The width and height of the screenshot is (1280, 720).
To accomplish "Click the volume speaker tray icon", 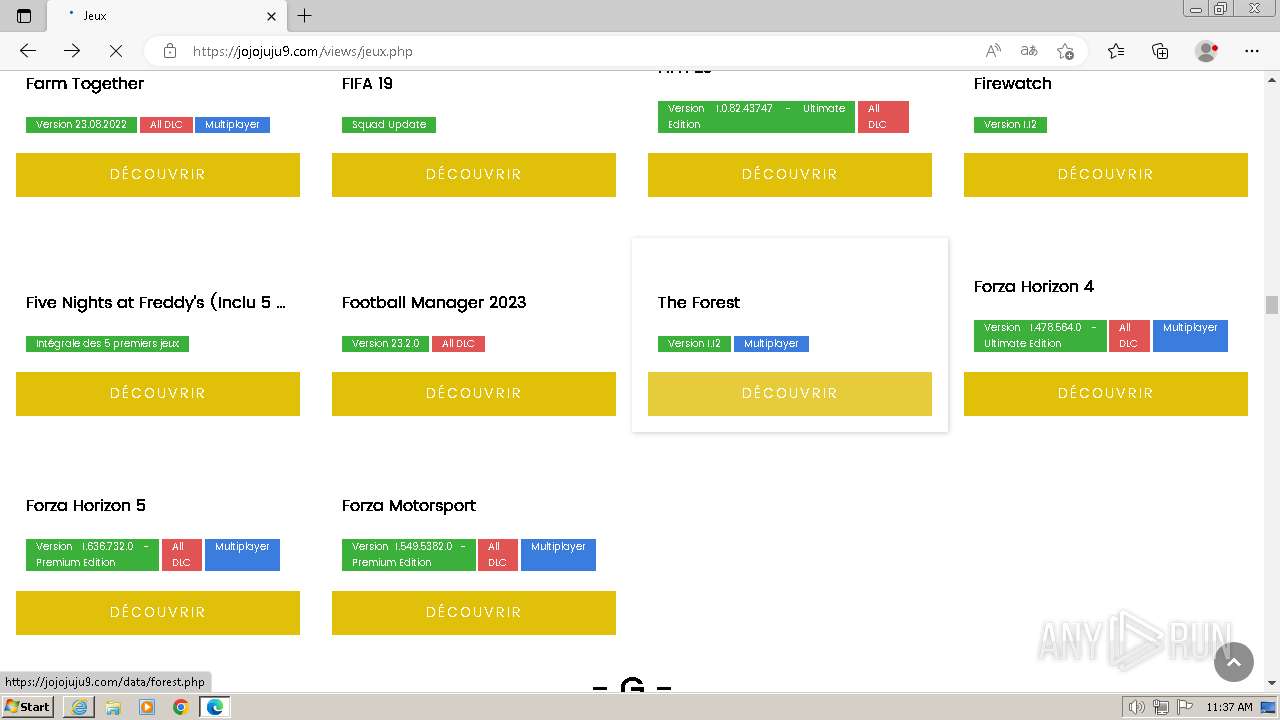I will (1136, 707).
